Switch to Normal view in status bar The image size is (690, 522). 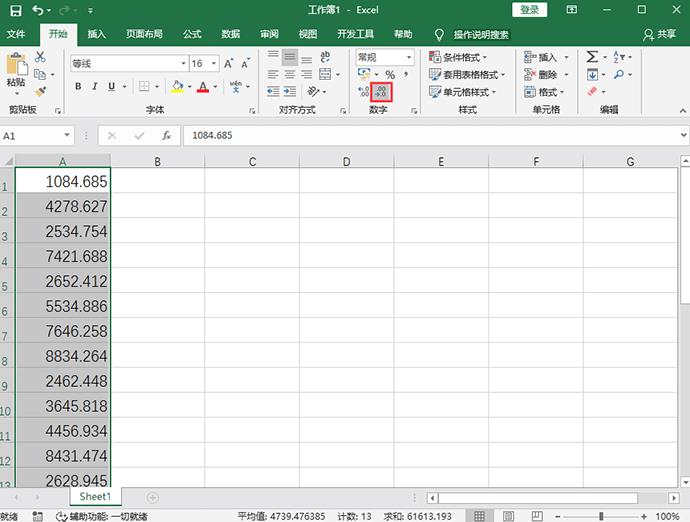tap(479, 516)
